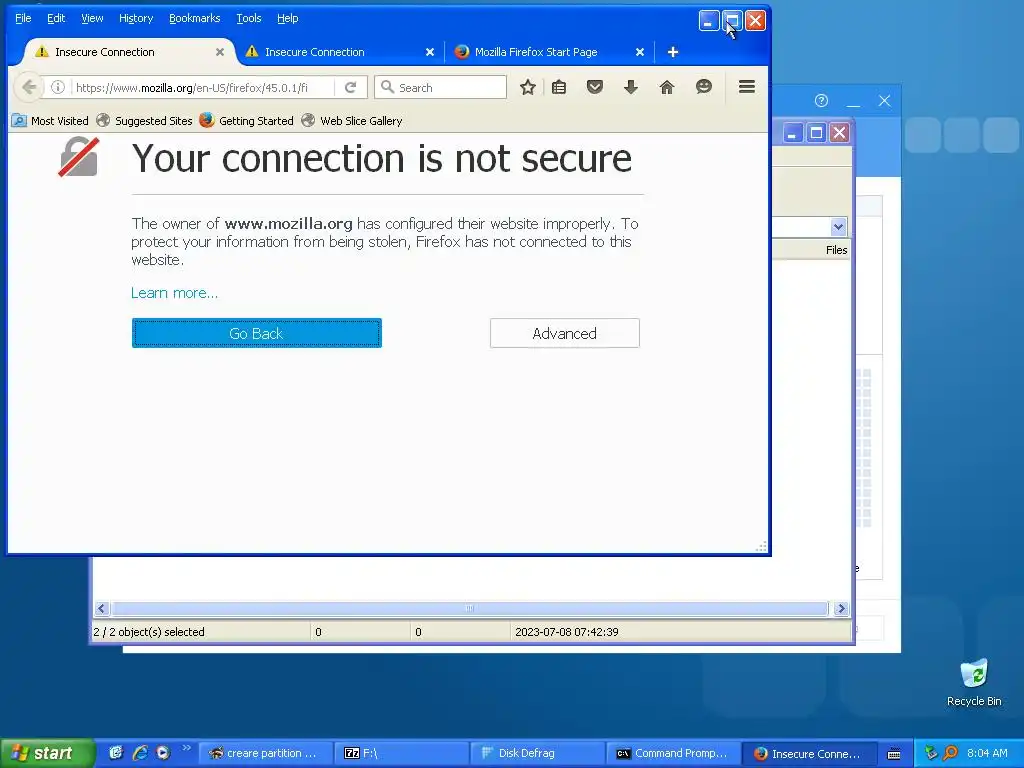The width and height of the screenshot is (1024, 768).
Task: Expand quick launch chevron
Action: coord(186,748)
